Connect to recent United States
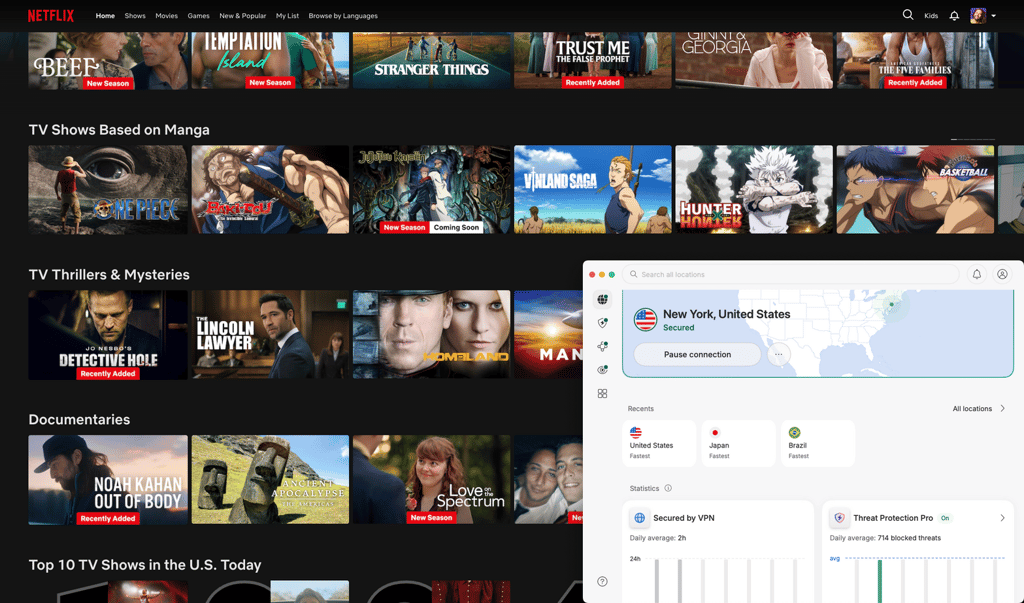 coord(659,444)
